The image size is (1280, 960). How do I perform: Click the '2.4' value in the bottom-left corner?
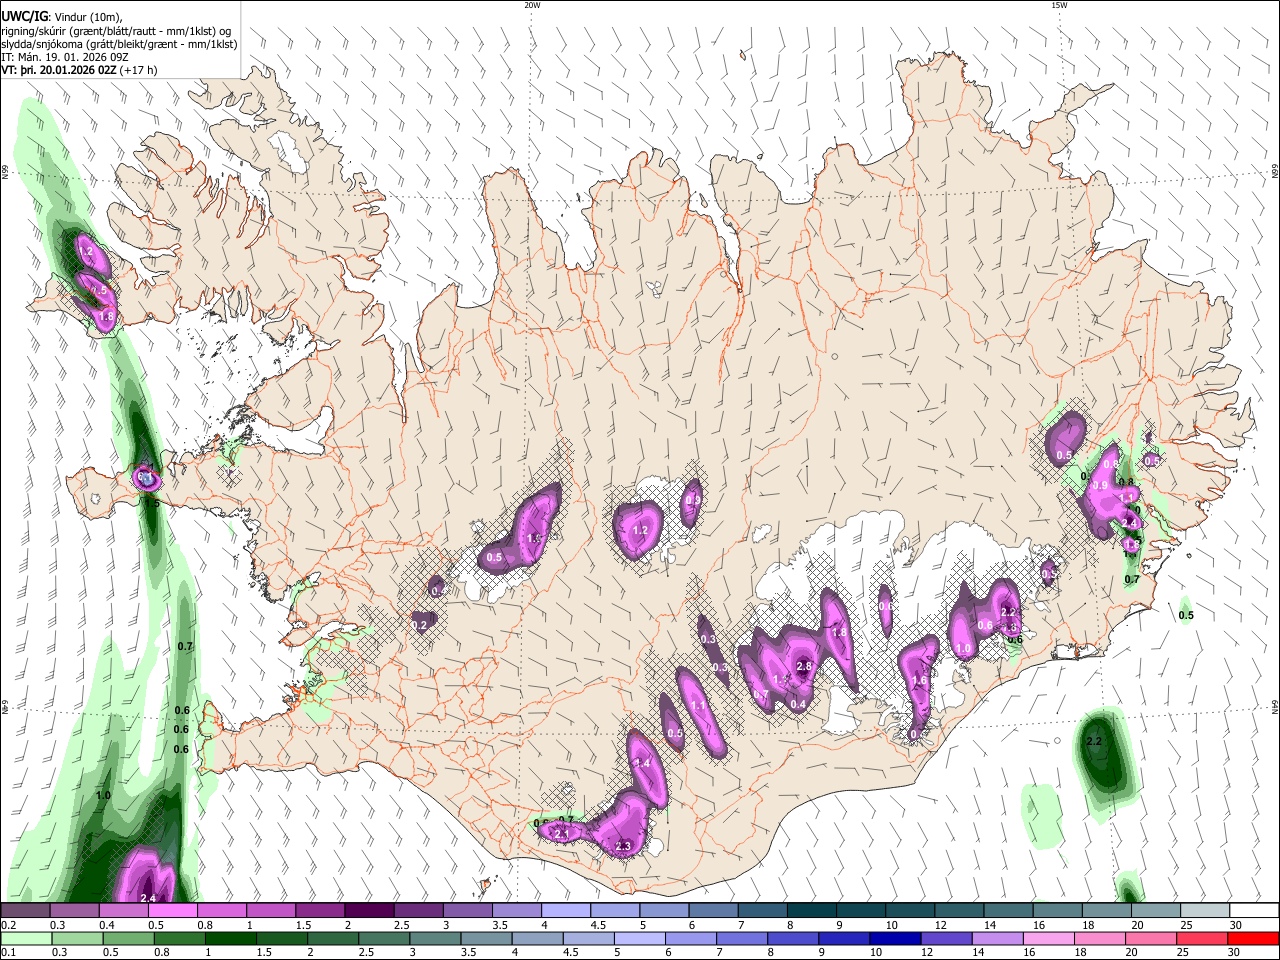click(148, 898)
